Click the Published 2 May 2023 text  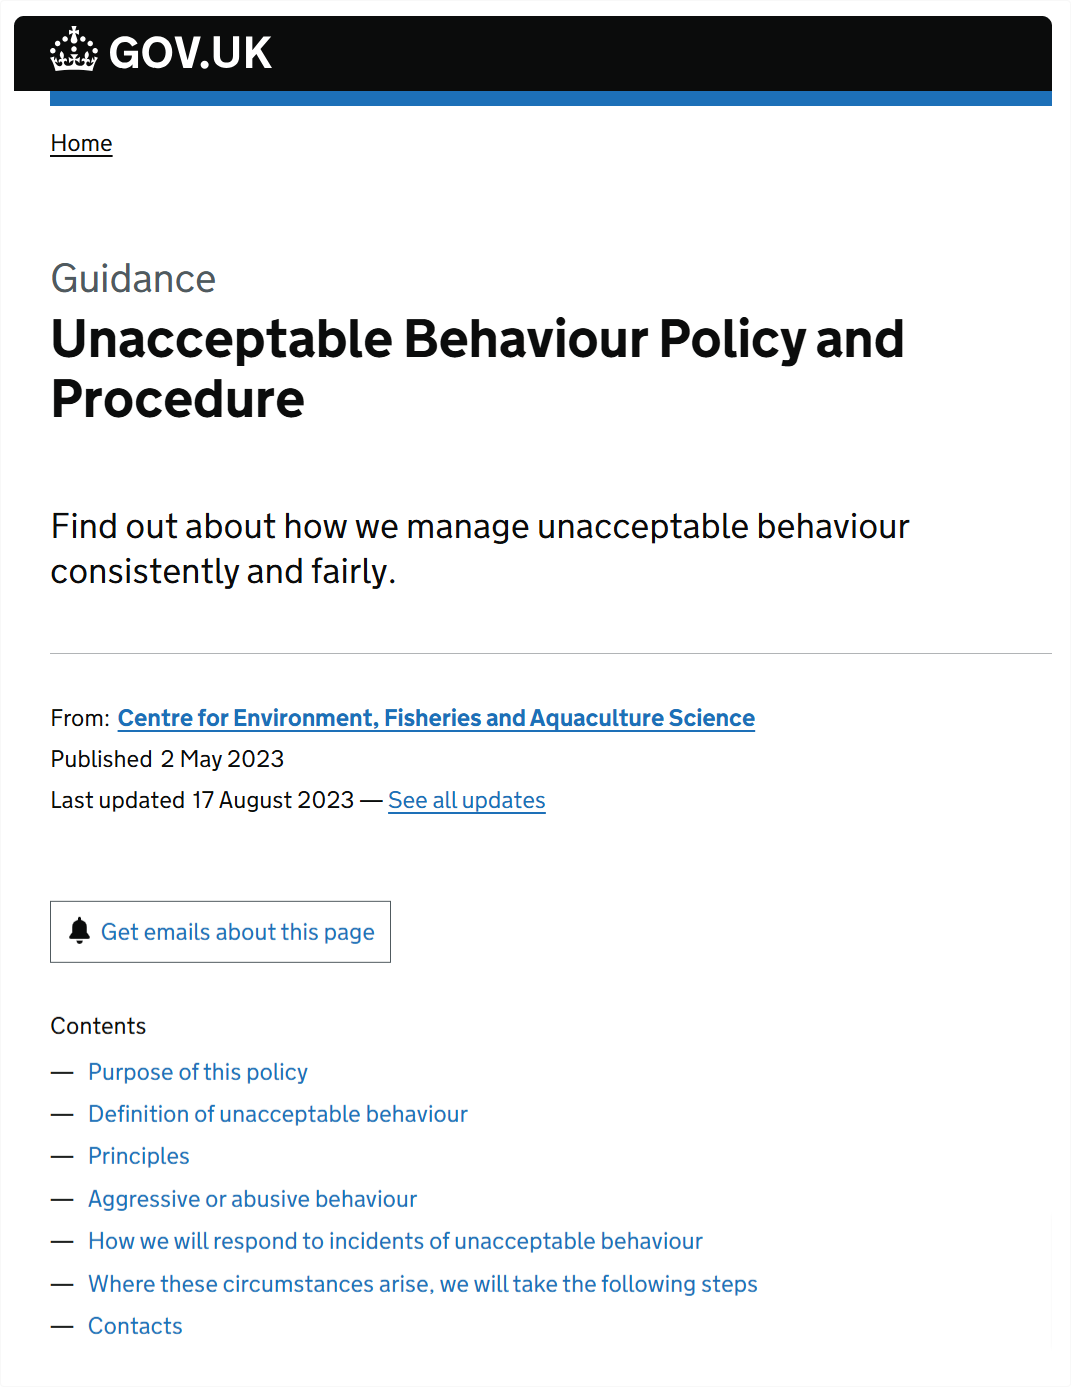coord(167,759)
